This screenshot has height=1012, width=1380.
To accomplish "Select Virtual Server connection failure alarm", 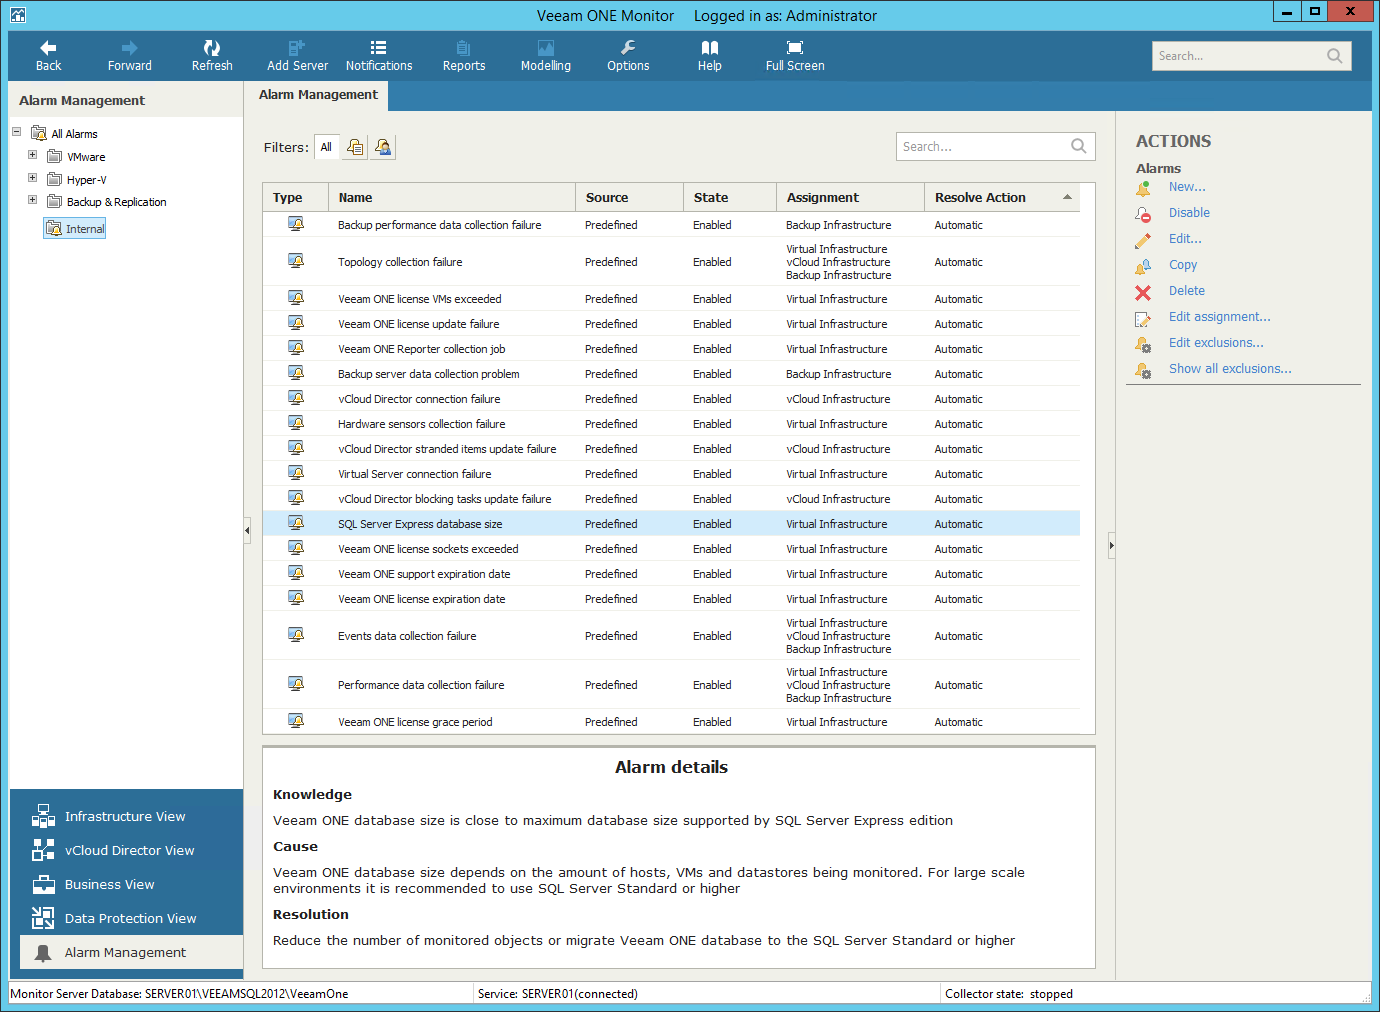I will click(x=671, y=473).
